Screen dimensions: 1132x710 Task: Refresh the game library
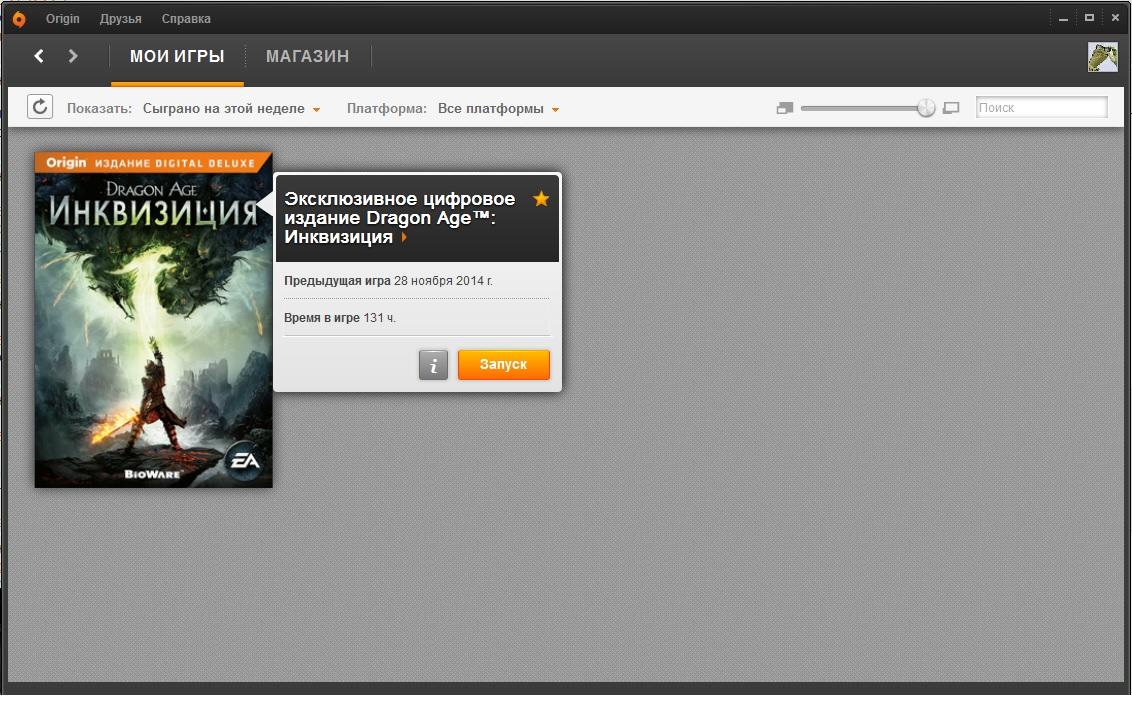pos(40,107)
